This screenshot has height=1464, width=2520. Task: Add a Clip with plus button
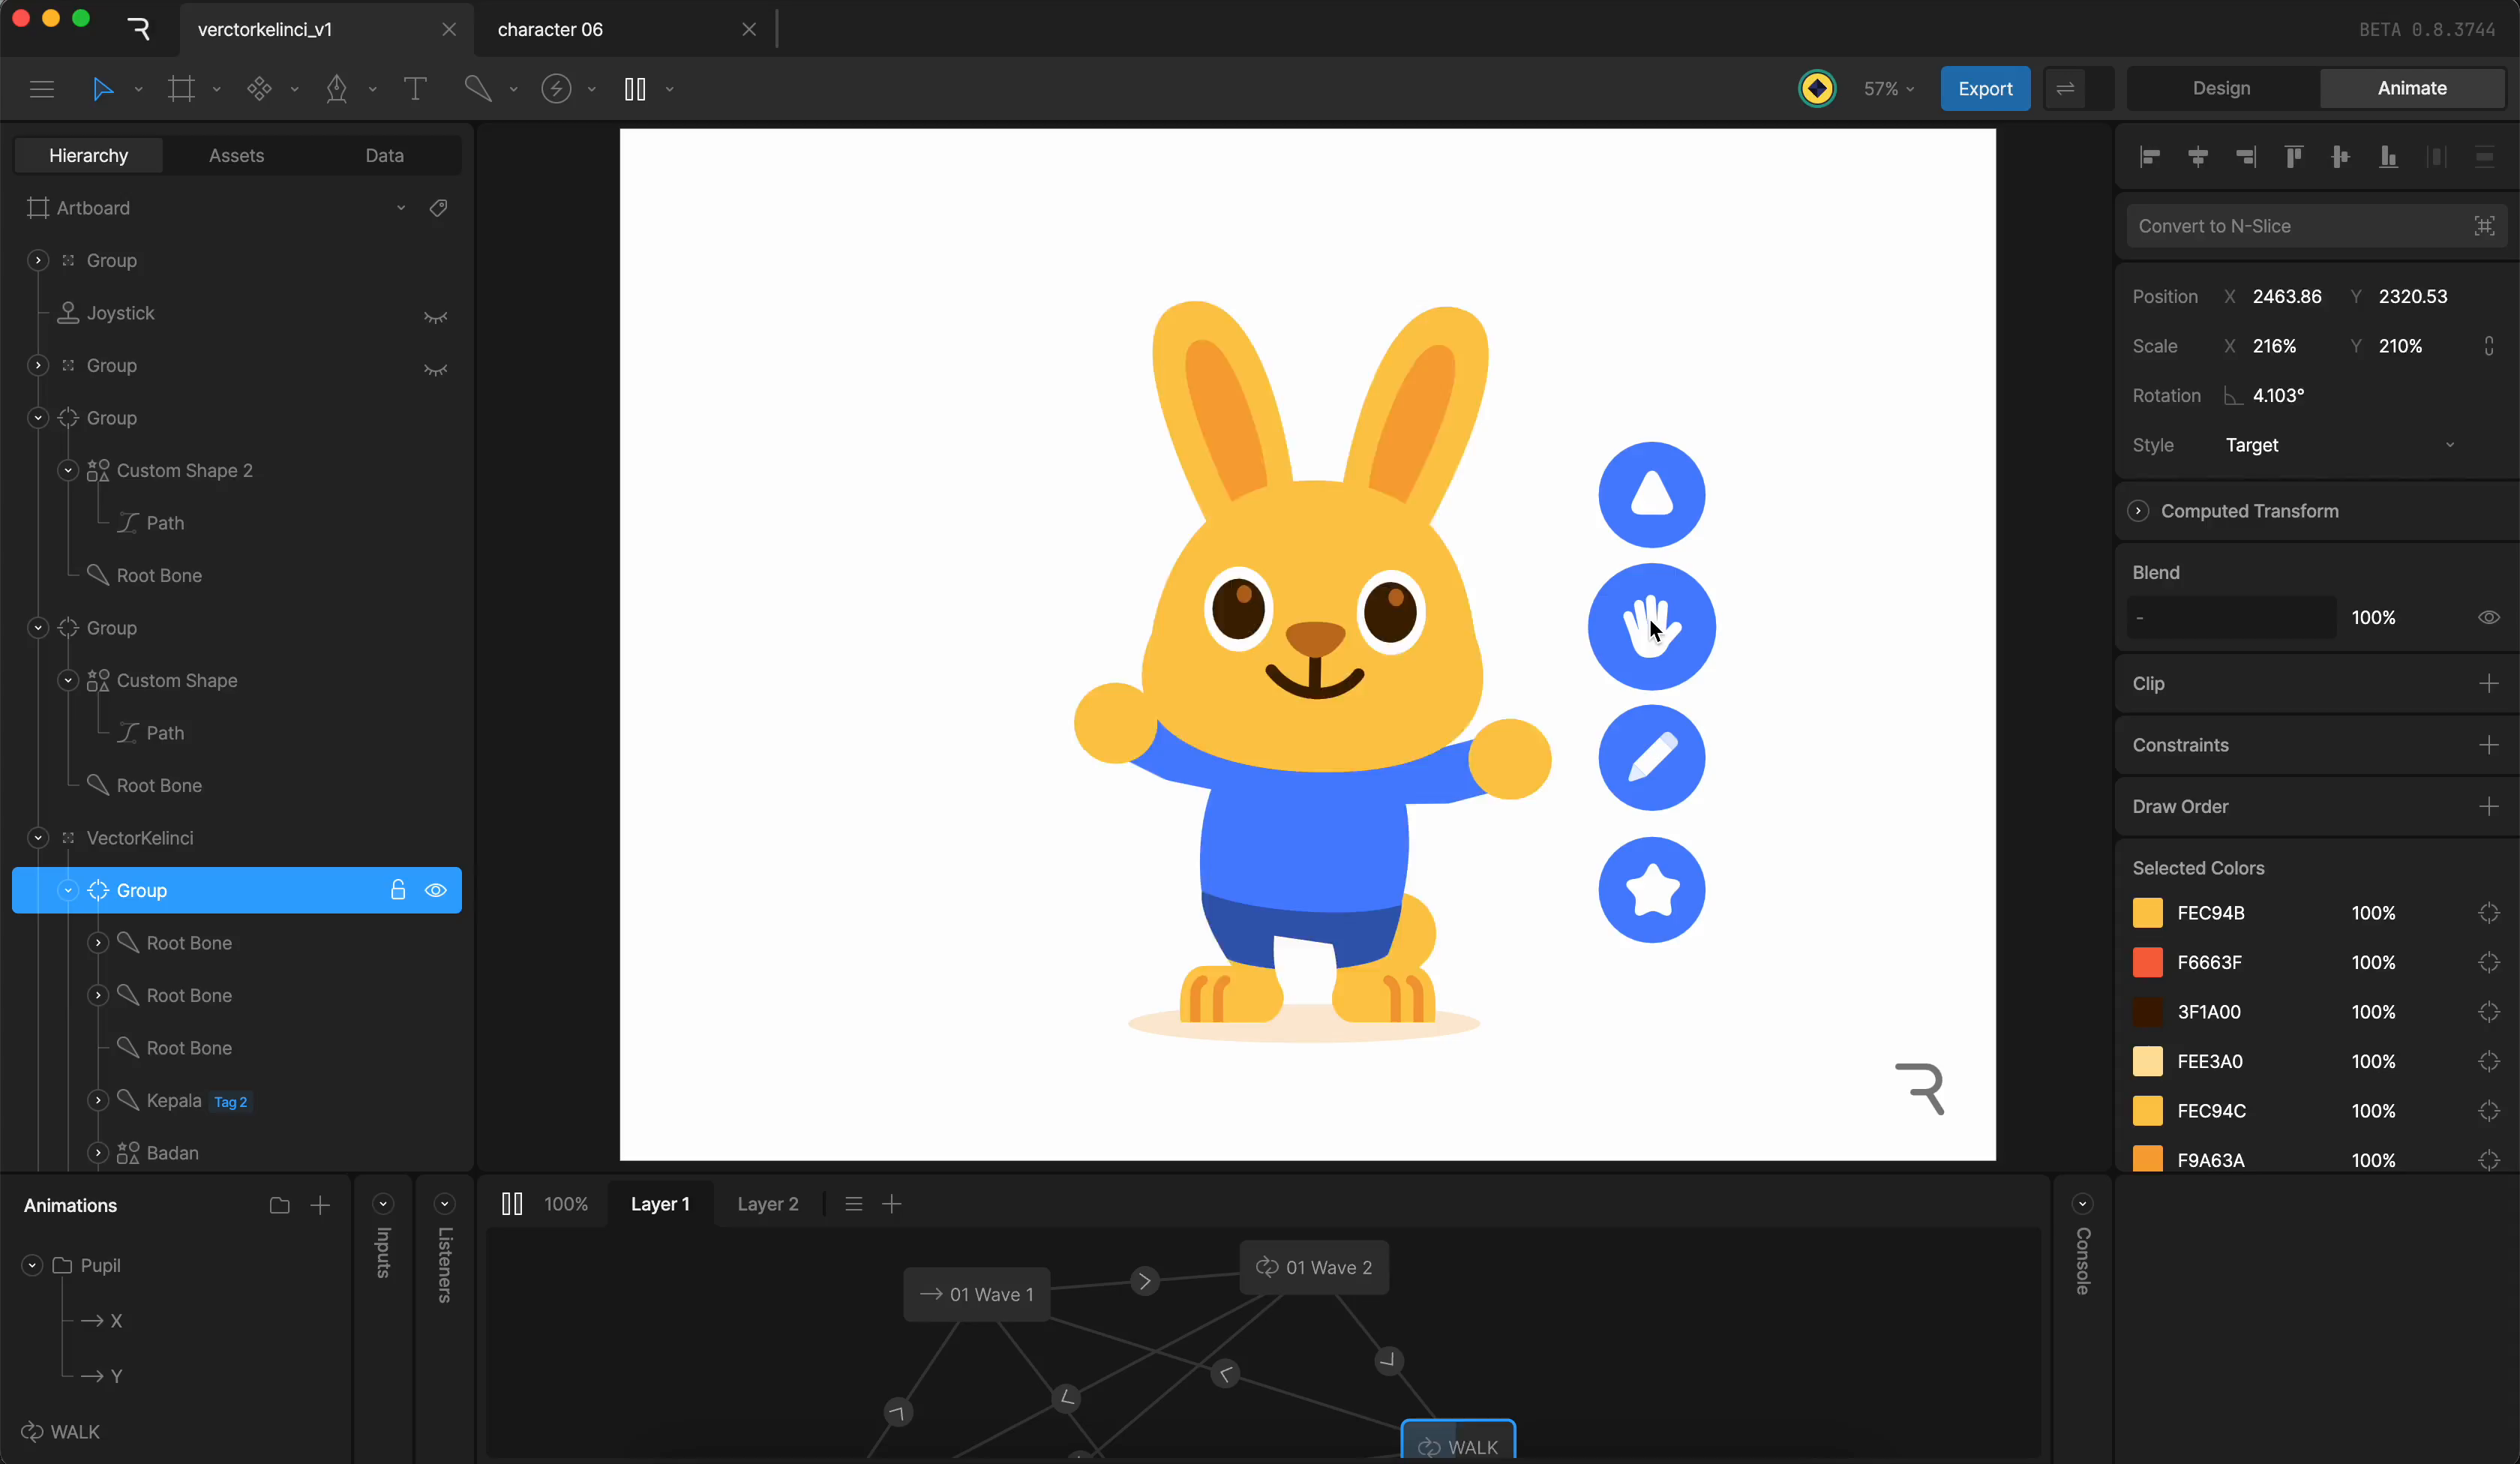[x=2489, y=684]
